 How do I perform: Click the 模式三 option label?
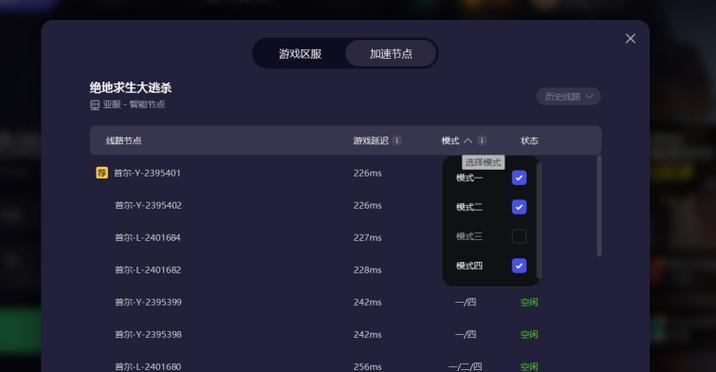(x=469, y=236)
